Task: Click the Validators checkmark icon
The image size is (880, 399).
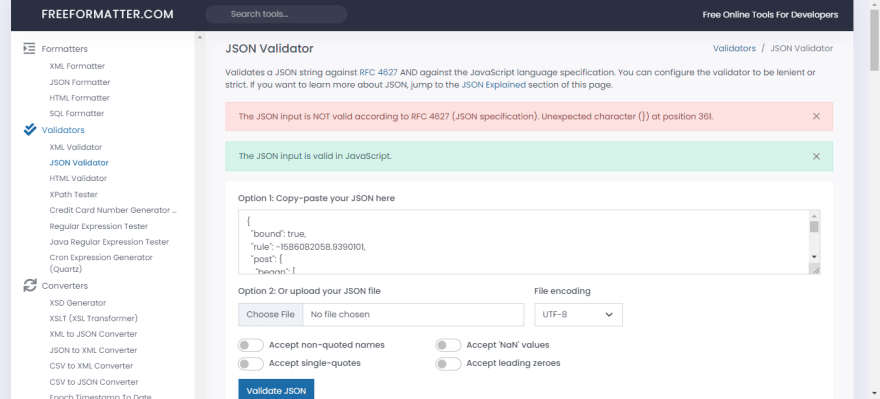Action: 30,130
